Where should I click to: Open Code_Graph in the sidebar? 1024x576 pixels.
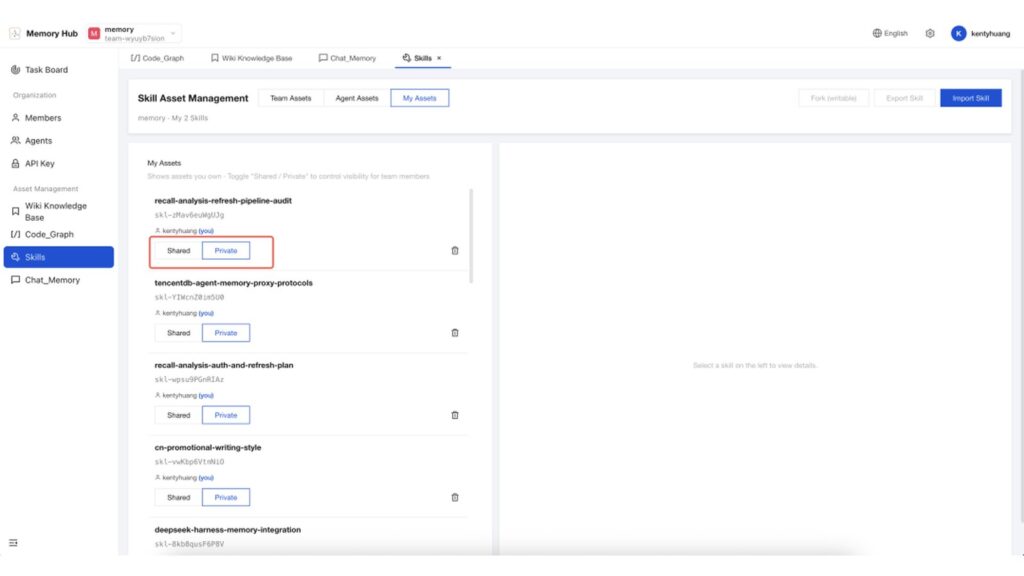(x=59, y=234)
